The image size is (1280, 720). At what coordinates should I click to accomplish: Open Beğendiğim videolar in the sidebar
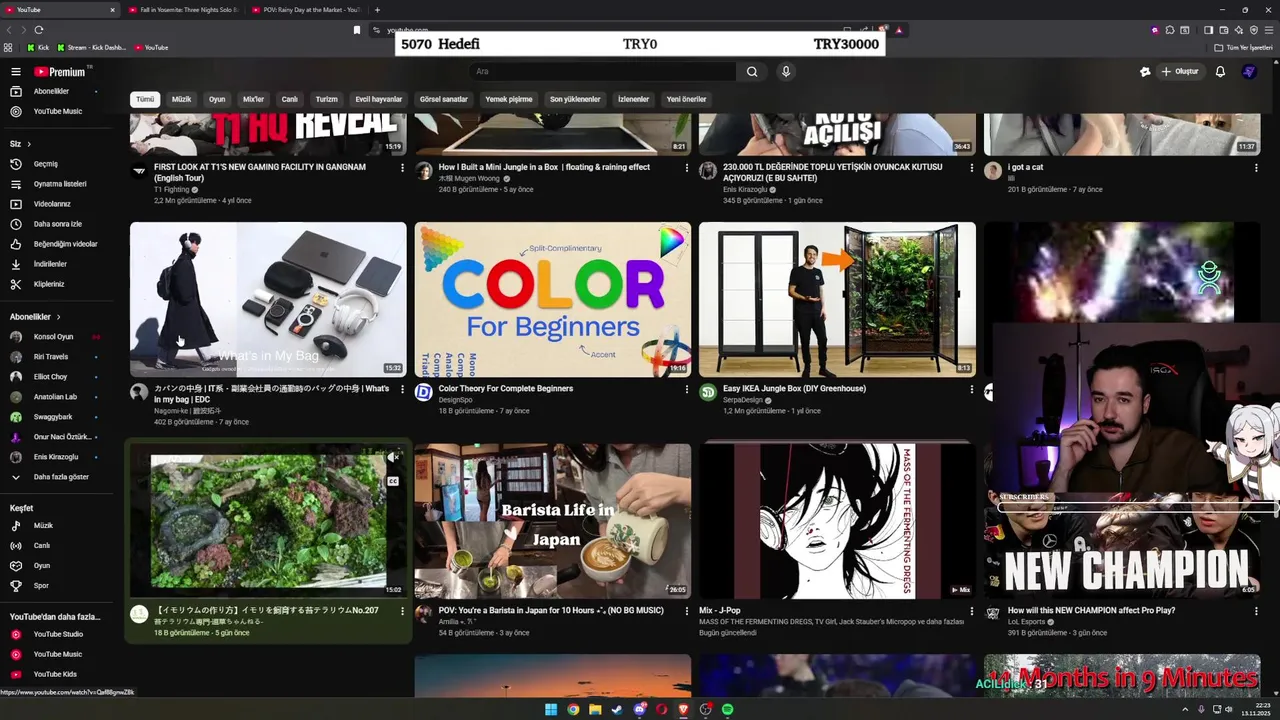[55, 244]
